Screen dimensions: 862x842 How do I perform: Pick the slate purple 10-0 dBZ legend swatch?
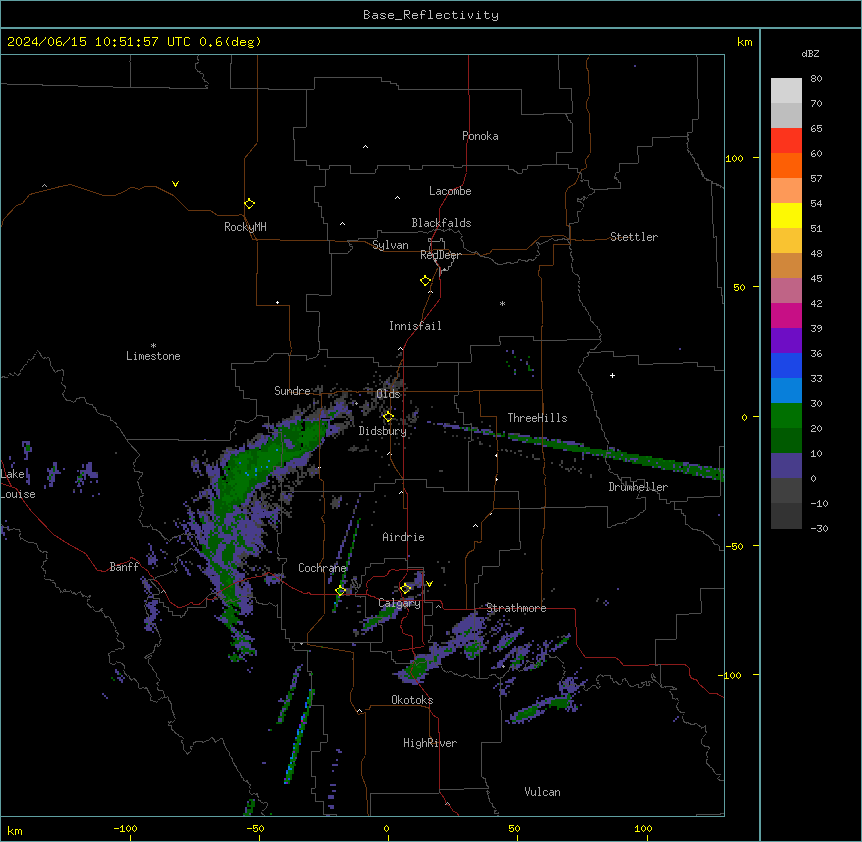tap(786, 466)
